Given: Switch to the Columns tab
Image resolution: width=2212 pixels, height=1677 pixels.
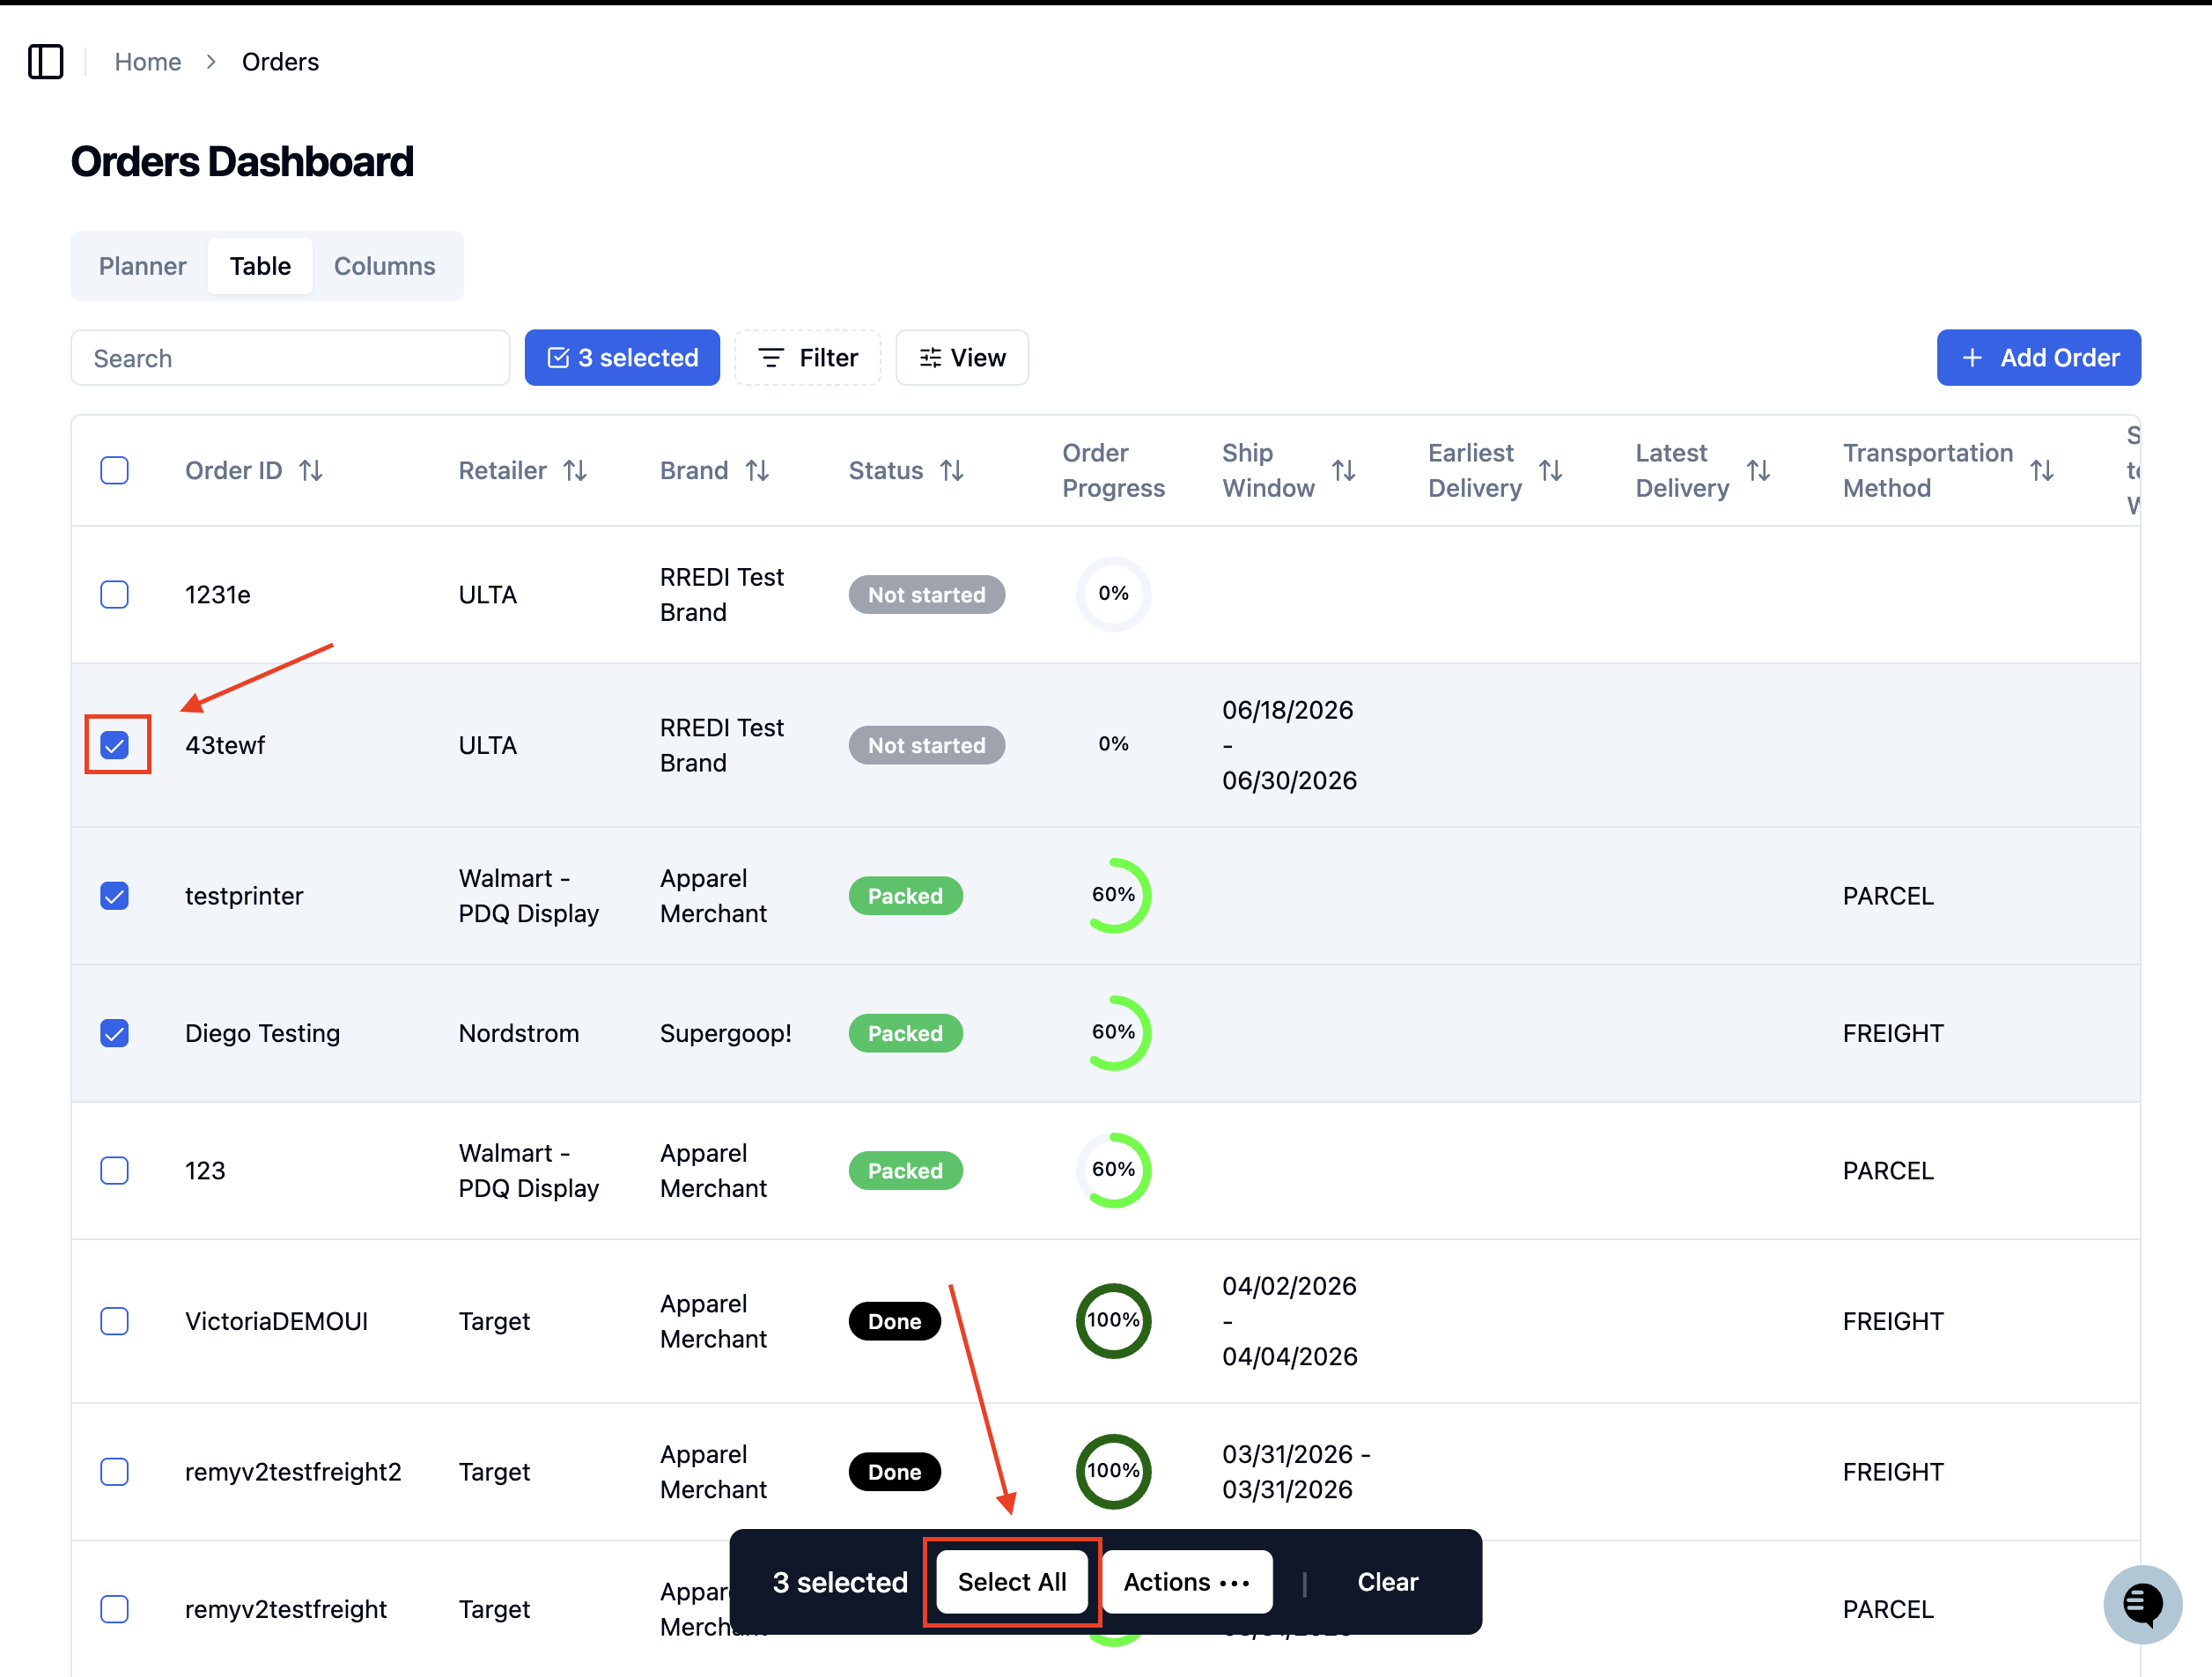Looking at the screenshot, I should click(x=385, y=266).
